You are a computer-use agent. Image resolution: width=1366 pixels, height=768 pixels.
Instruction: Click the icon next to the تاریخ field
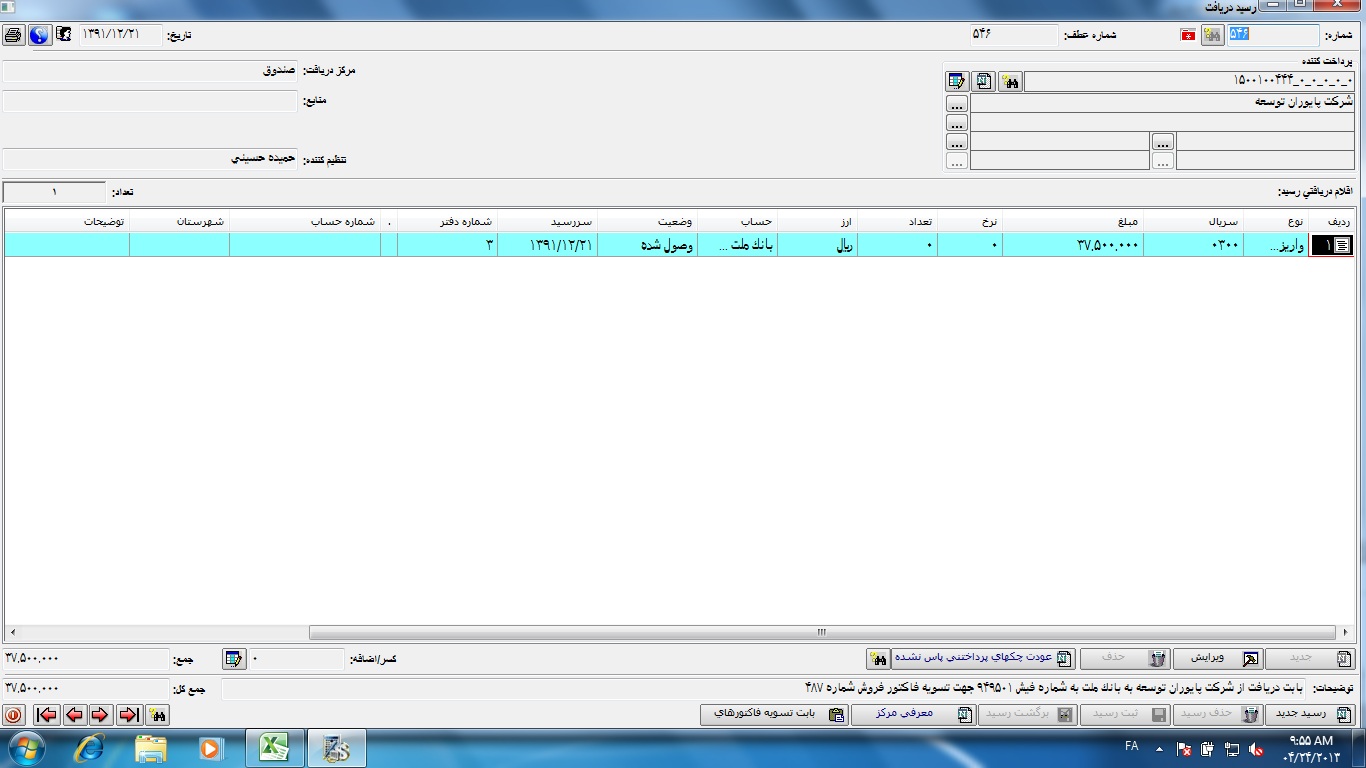[x=64, y=35]
